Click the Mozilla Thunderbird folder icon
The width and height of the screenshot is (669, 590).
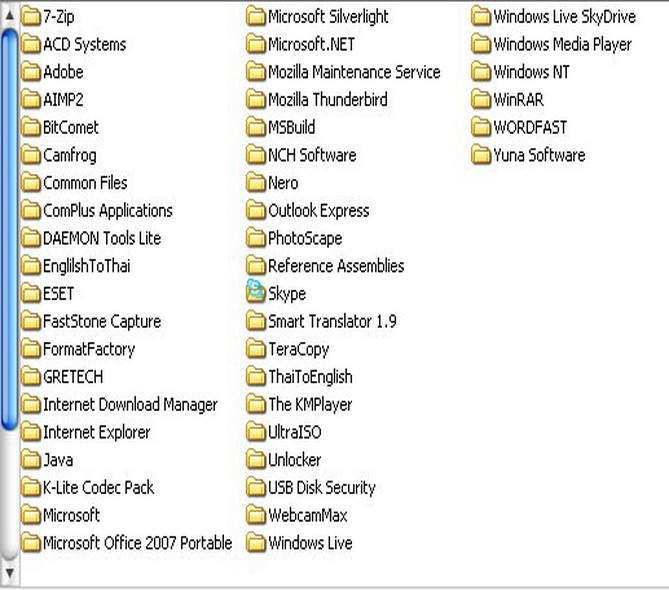click(256, 99)
